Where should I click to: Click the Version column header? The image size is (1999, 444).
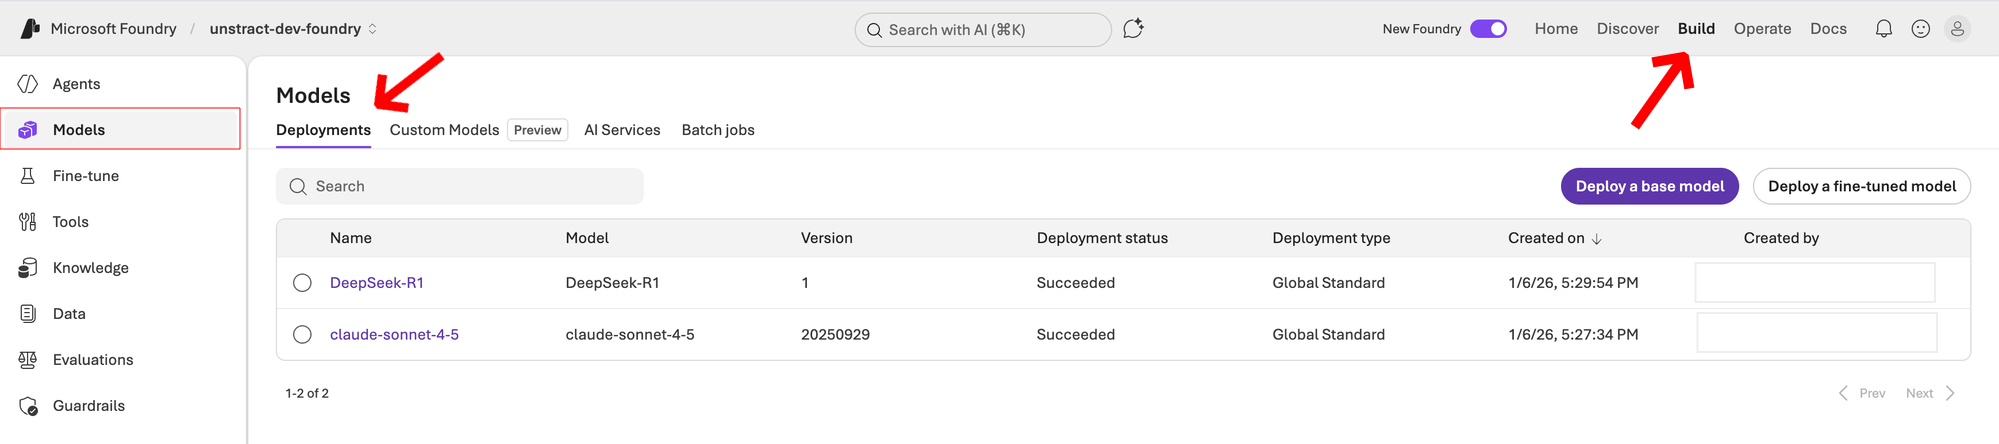click(x=827, y=238)
